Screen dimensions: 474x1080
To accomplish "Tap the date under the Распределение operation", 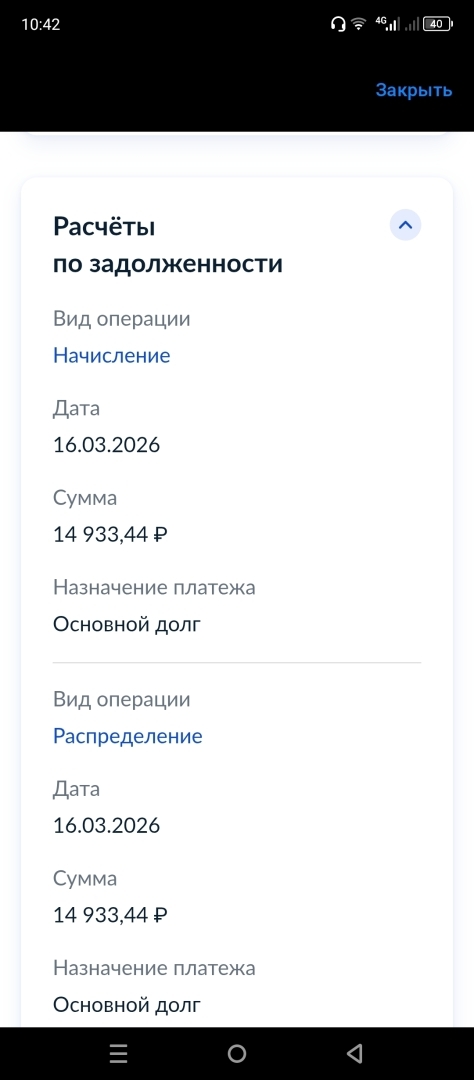I will tap(106, 825).
